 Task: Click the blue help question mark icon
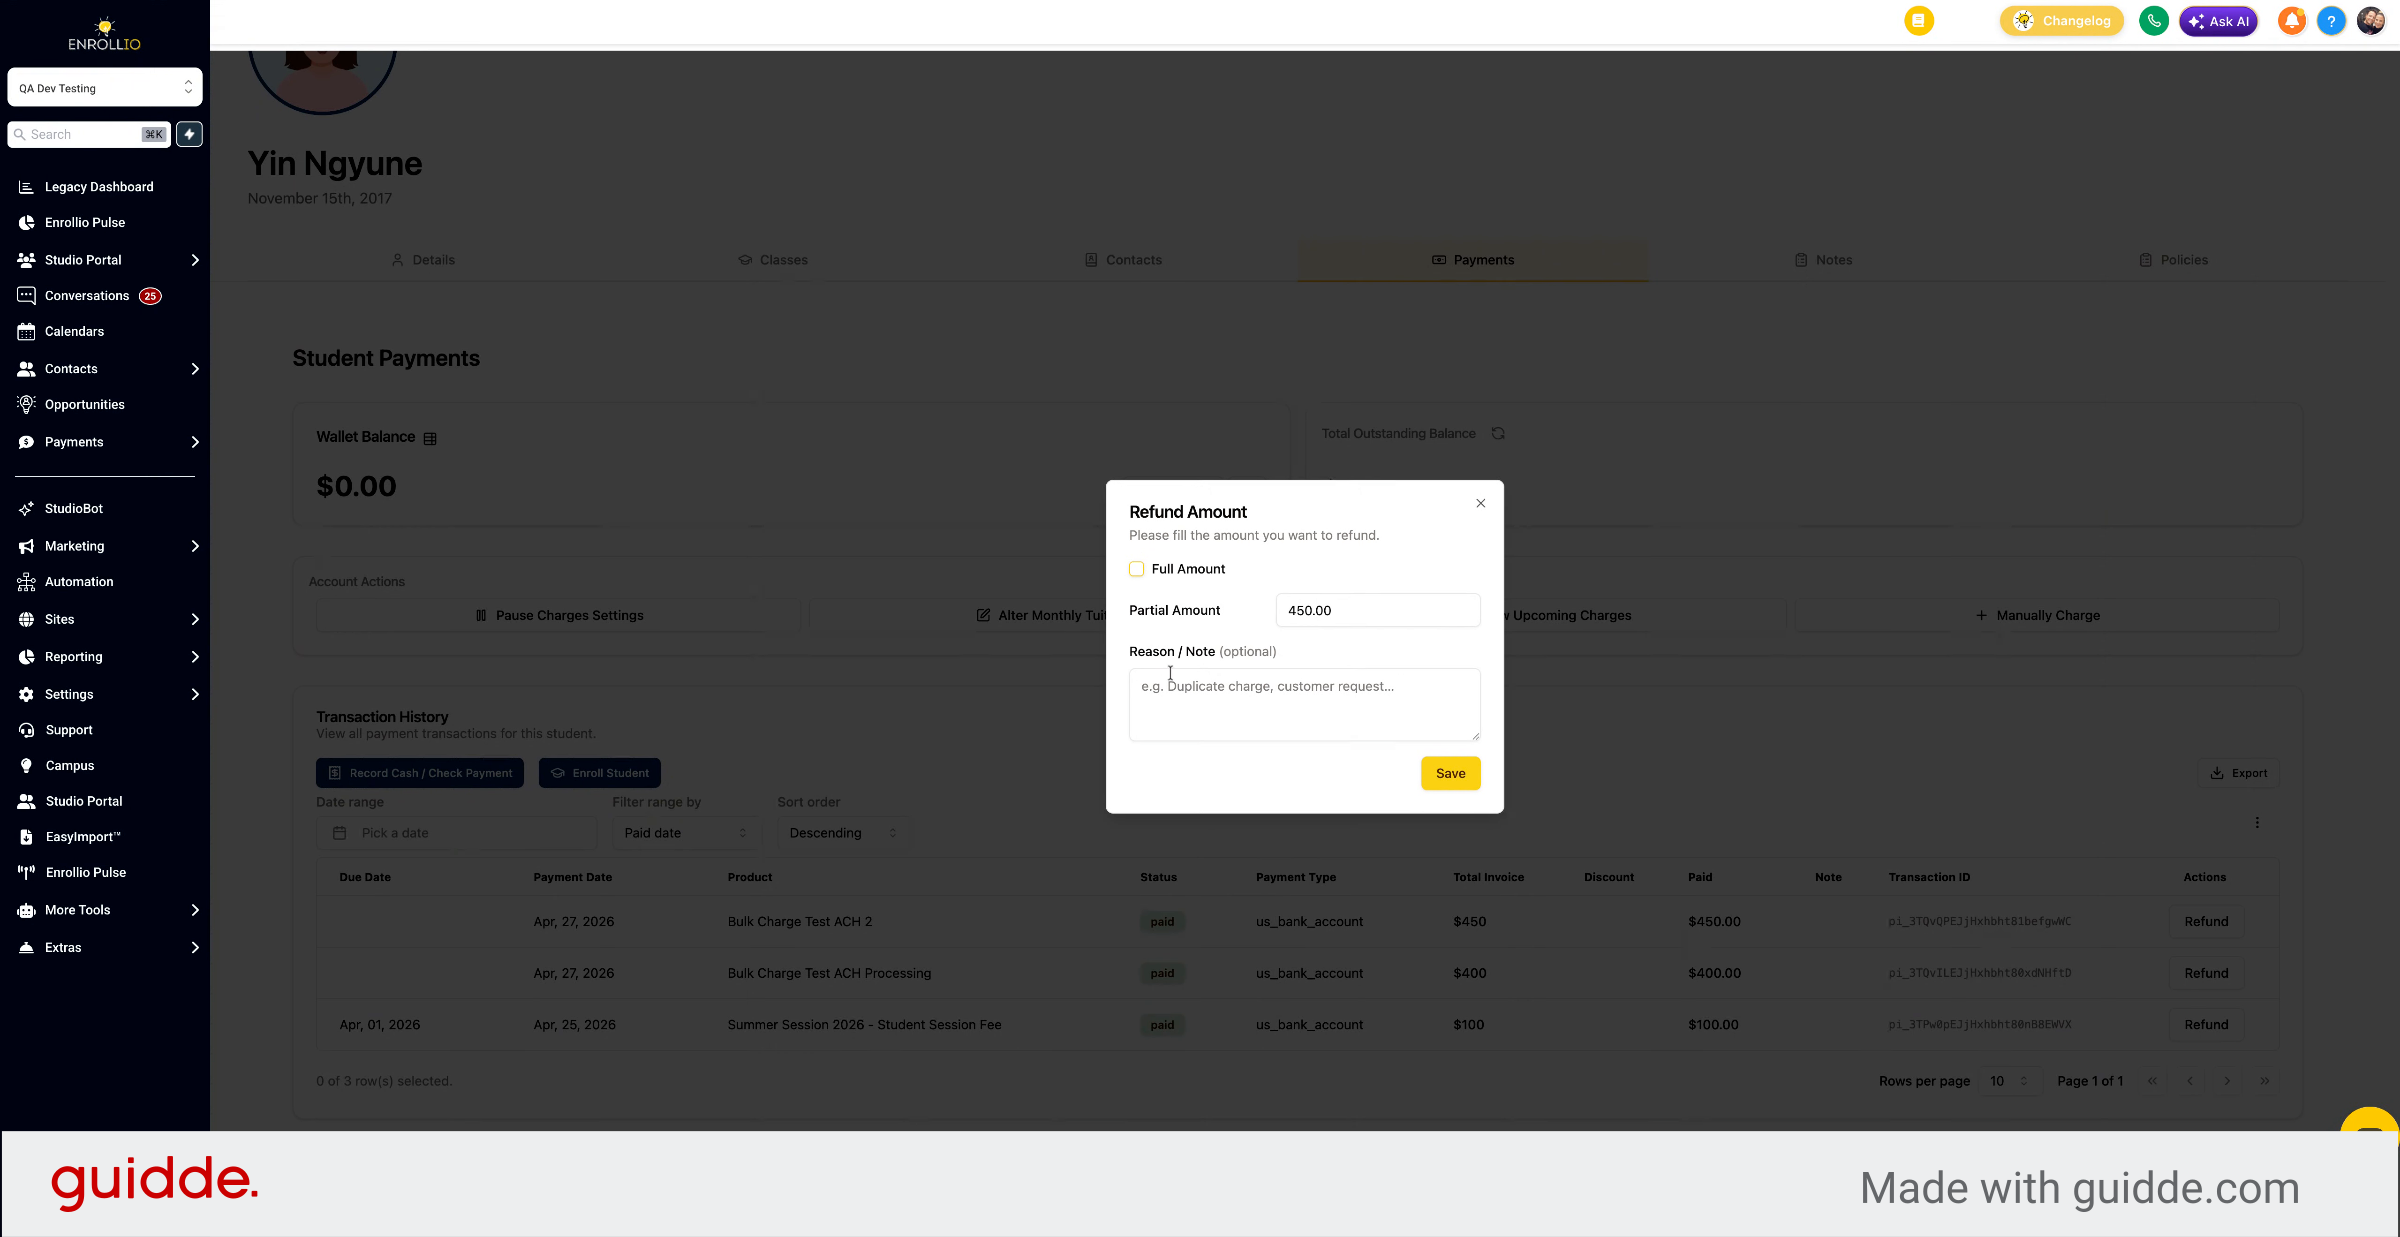click(x=2331, y=21)
